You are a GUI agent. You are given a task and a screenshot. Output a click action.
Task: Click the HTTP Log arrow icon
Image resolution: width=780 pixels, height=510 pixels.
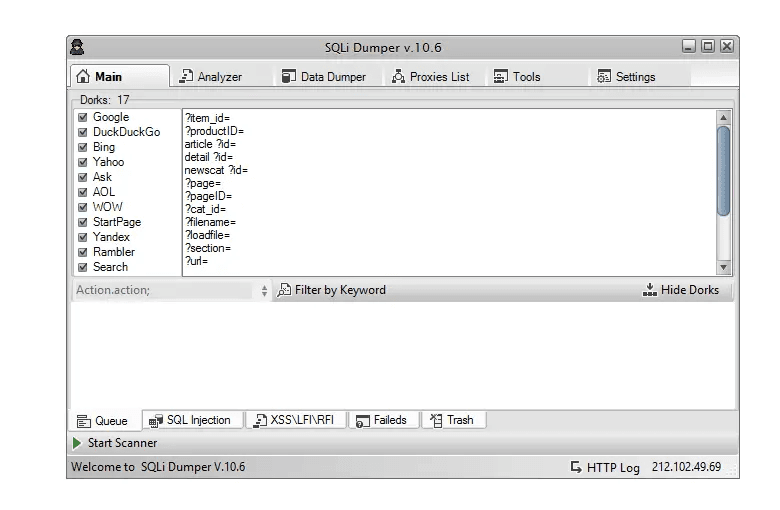[x=576, y=467]
